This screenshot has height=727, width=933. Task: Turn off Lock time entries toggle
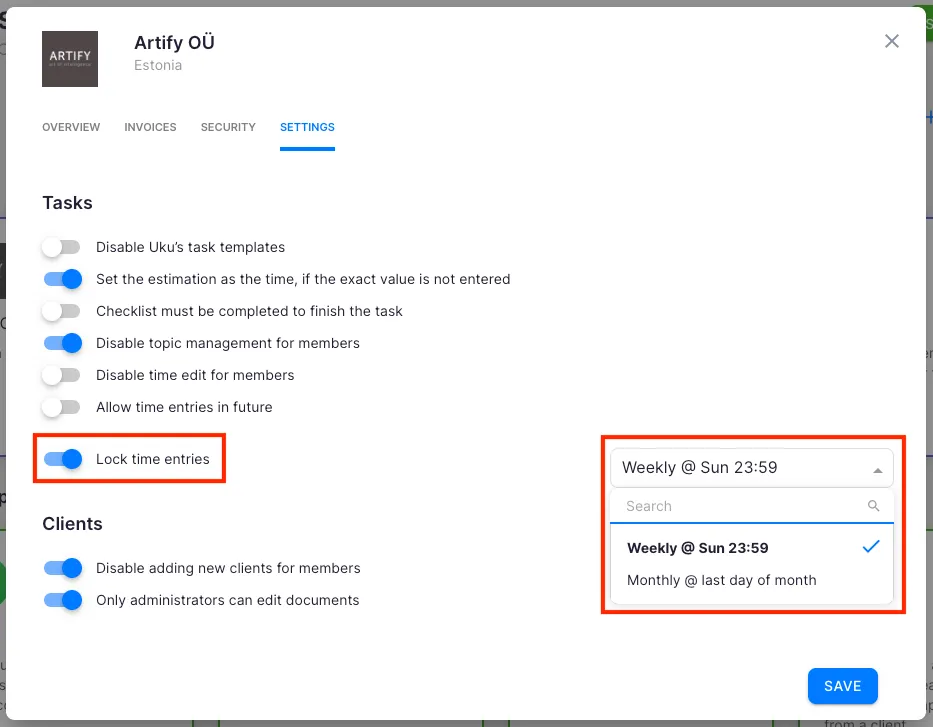coord(62,459)
